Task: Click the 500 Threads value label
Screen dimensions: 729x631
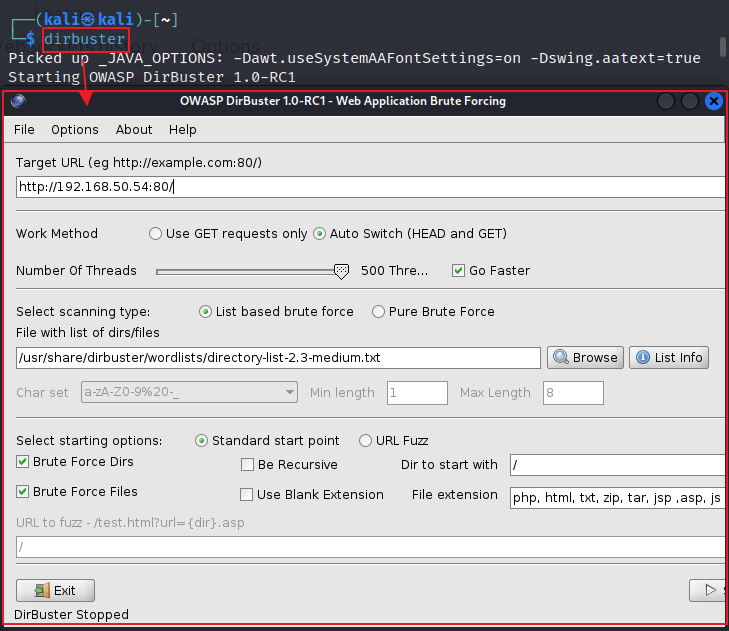Action: pos(394,271)
